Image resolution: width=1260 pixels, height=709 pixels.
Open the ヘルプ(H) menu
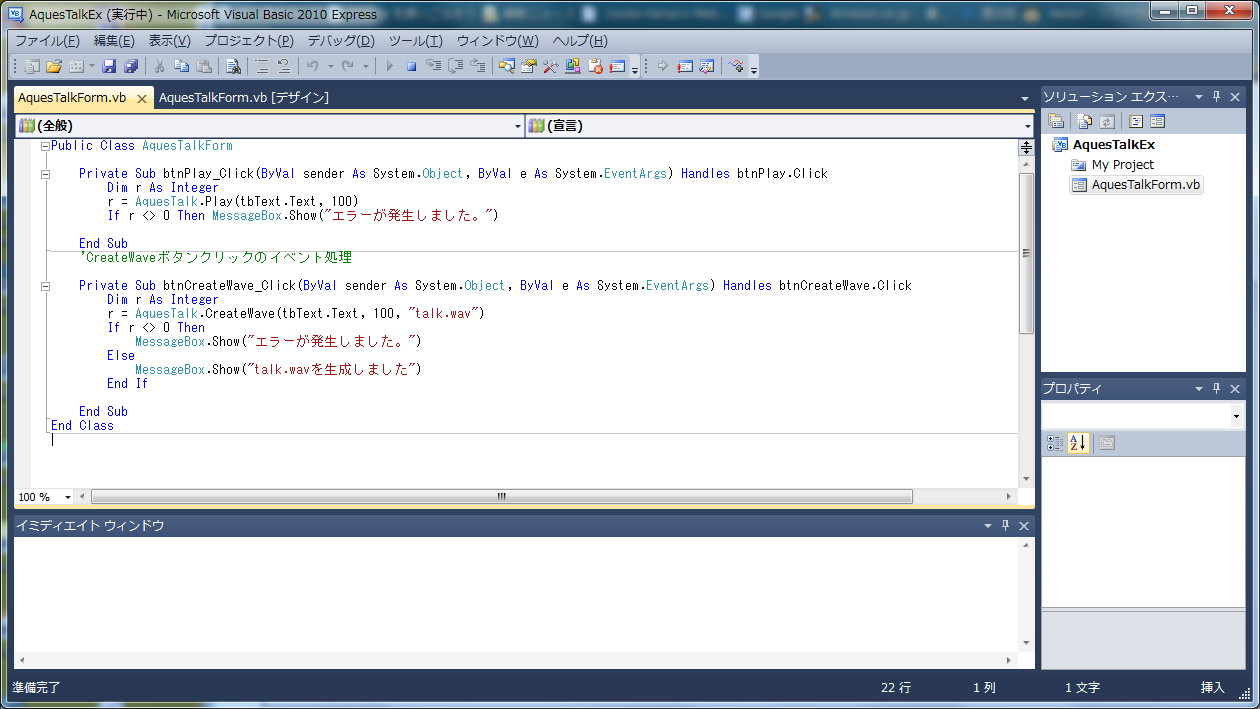click(x=580, y=41)
